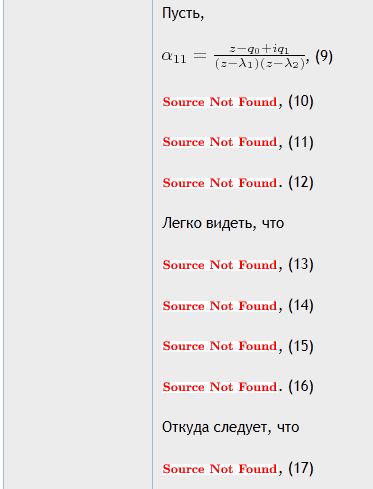Click the Source Not Found image for equation 11
Viewport: 373px width, 489px height.
(x=220, y=142)
